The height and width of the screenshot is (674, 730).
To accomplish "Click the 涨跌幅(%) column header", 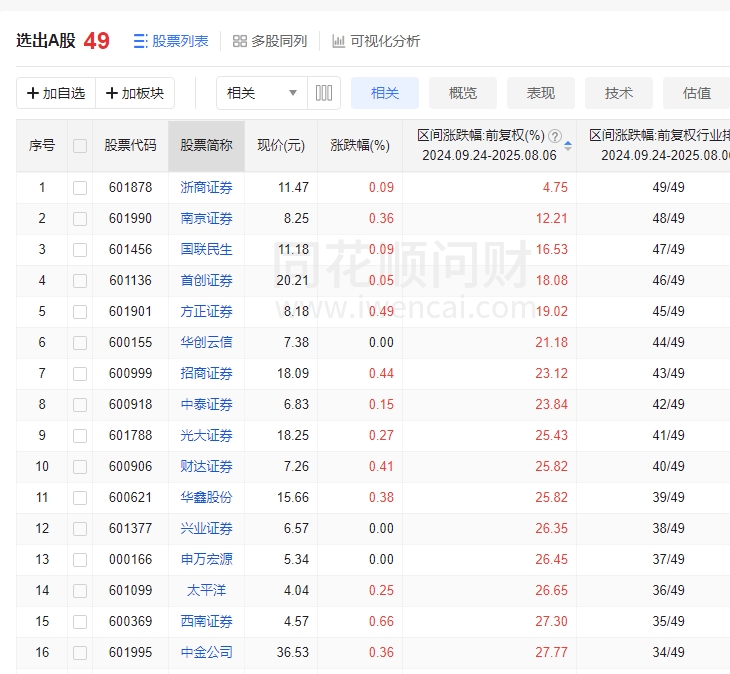I will tap(360, 146).
